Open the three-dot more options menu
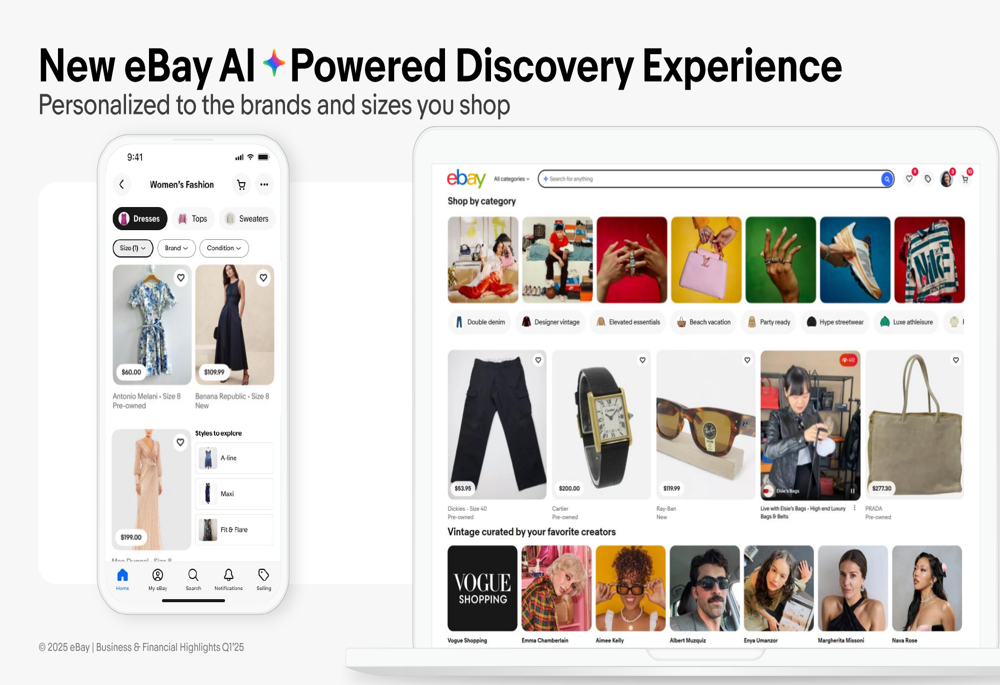The width and height of the screenshot is (1000, 685). pos(264,184)
